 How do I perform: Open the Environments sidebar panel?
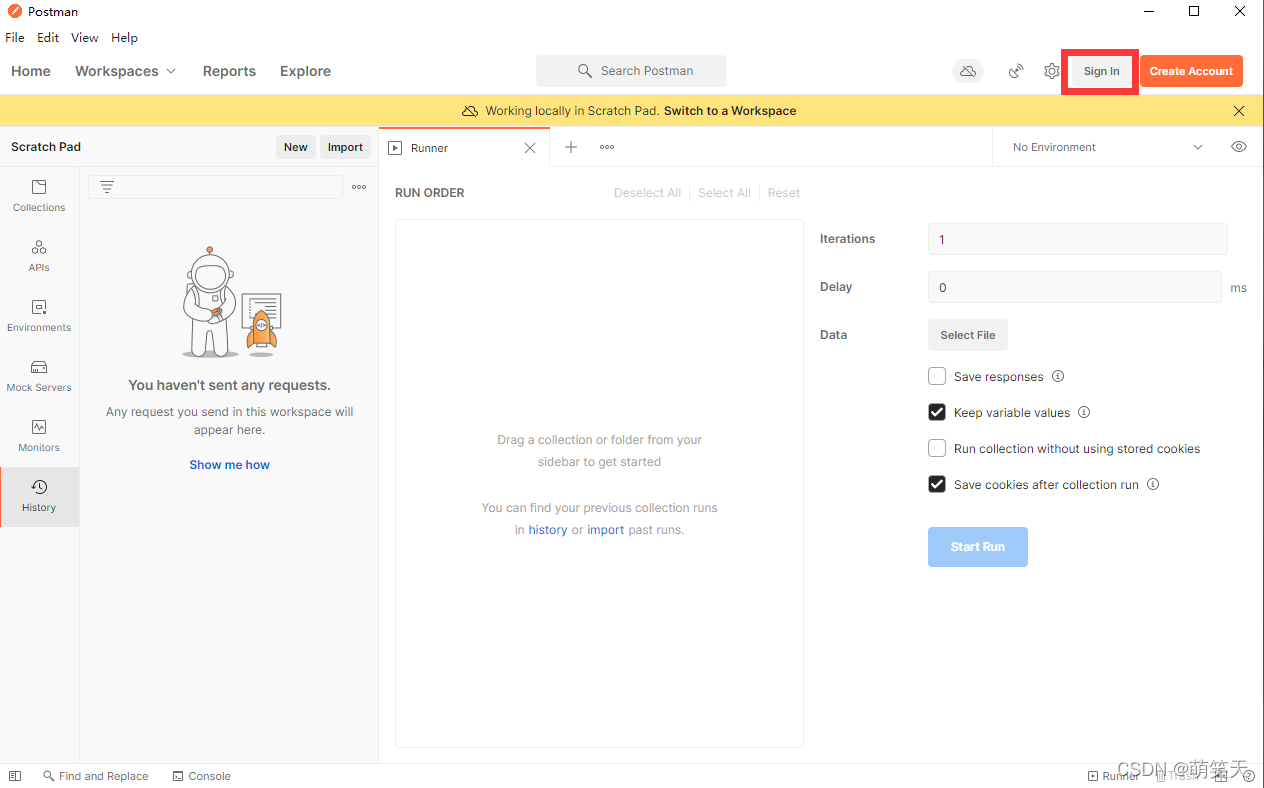[39, 316]
